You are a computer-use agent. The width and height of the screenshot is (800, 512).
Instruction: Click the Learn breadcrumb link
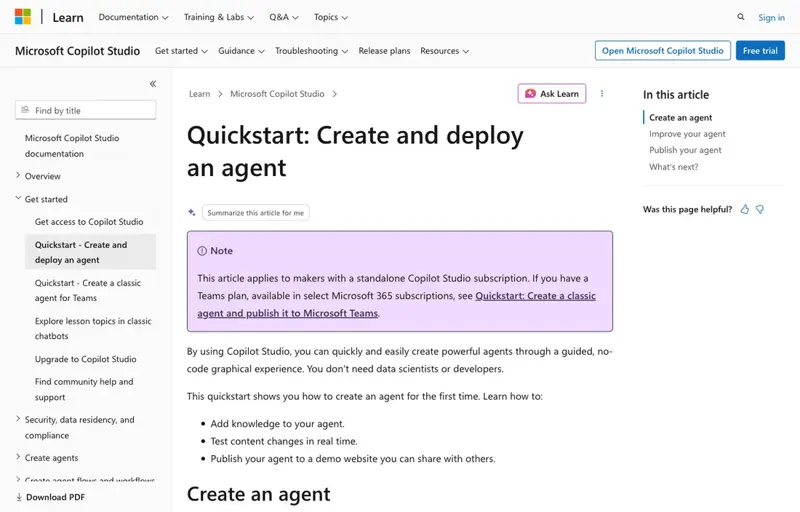(199, 94)
